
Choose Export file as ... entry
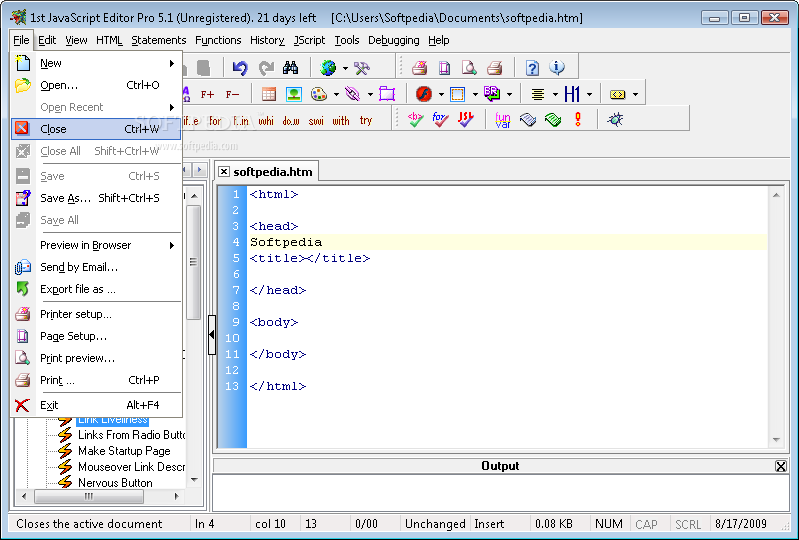pos(96,289)
